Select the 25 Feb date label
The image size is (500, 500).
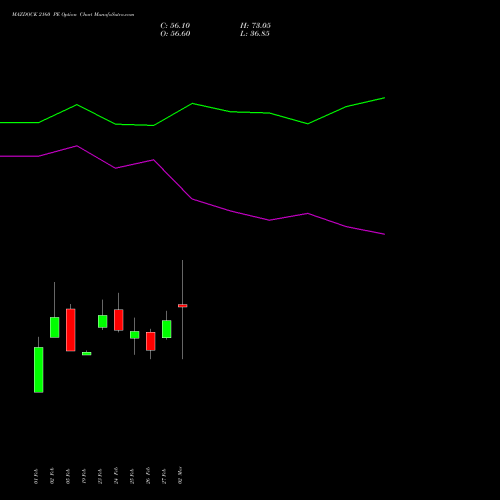click(132, 476)
